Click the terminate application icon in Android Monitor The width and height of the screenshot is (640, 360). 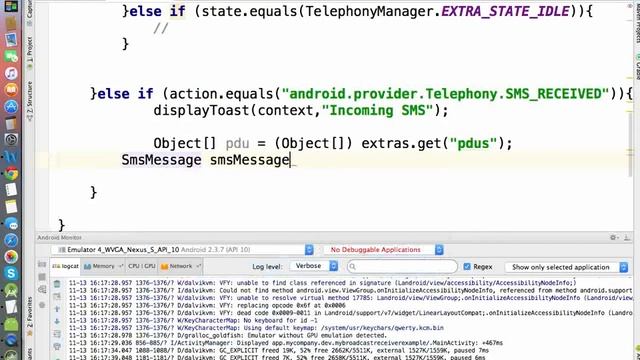coord(42,305)
